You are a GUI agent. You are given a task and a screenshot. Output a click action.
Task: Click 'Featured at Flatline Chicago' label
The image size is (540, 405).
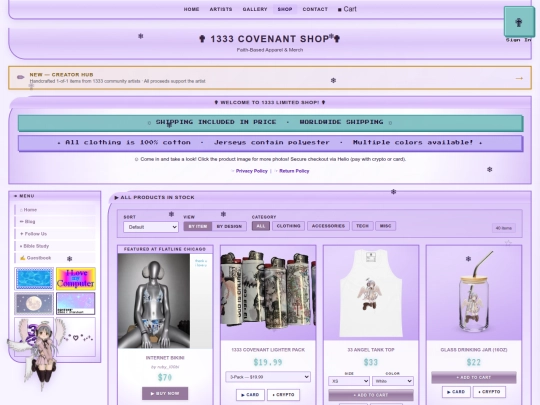click(165, 249)
